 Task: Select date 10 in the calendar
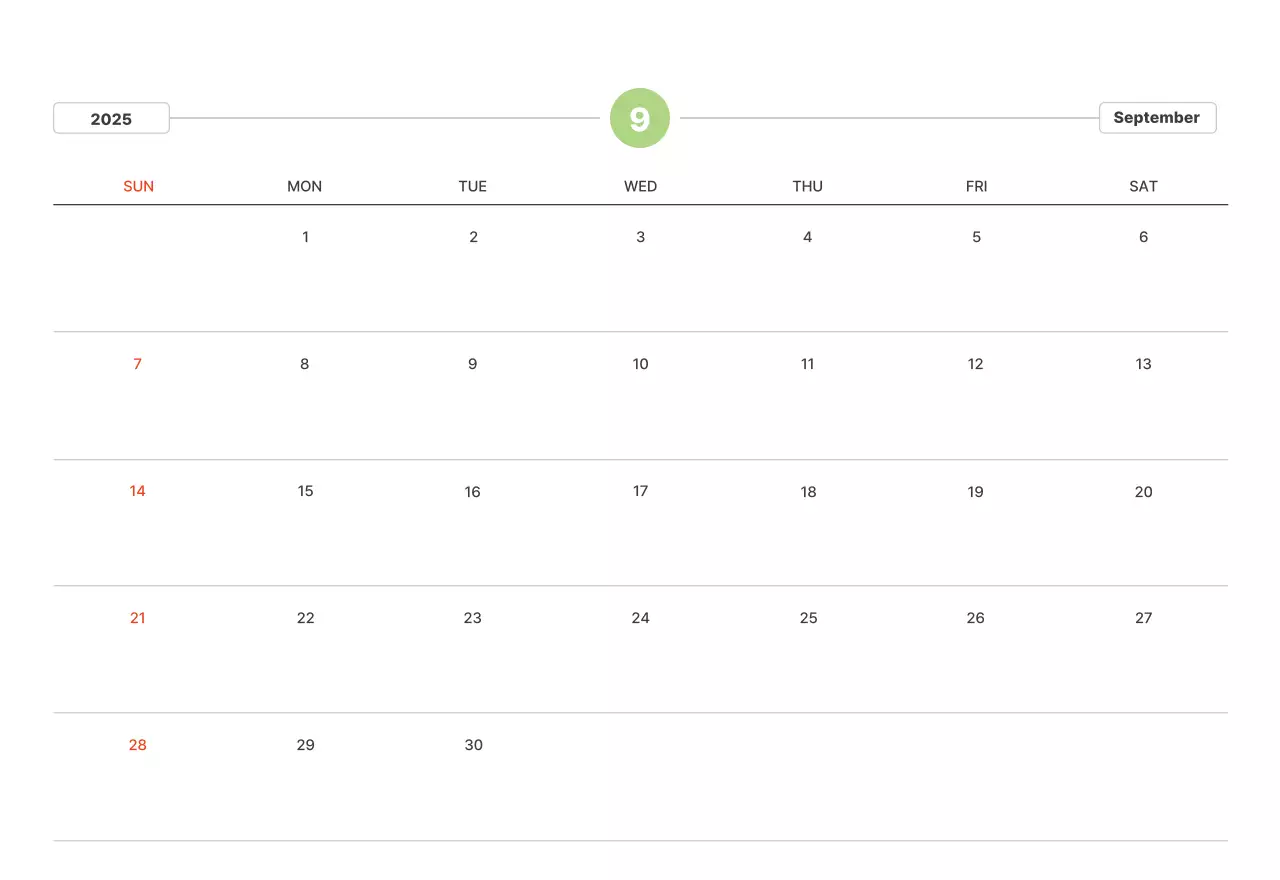click(640, 364)
